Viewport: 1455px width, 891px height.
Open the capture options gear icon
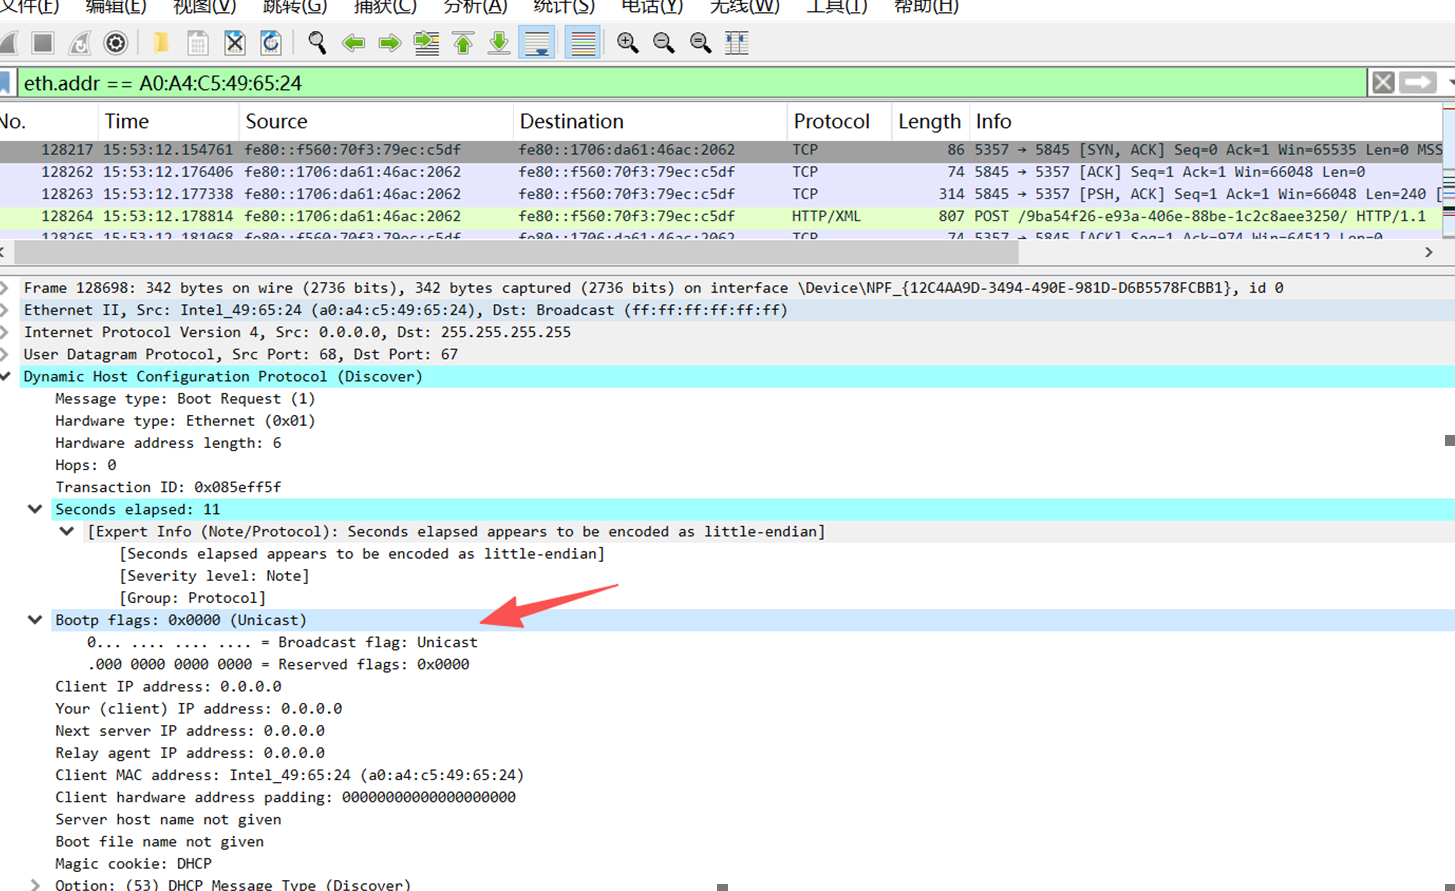click(x=116, y=43)
